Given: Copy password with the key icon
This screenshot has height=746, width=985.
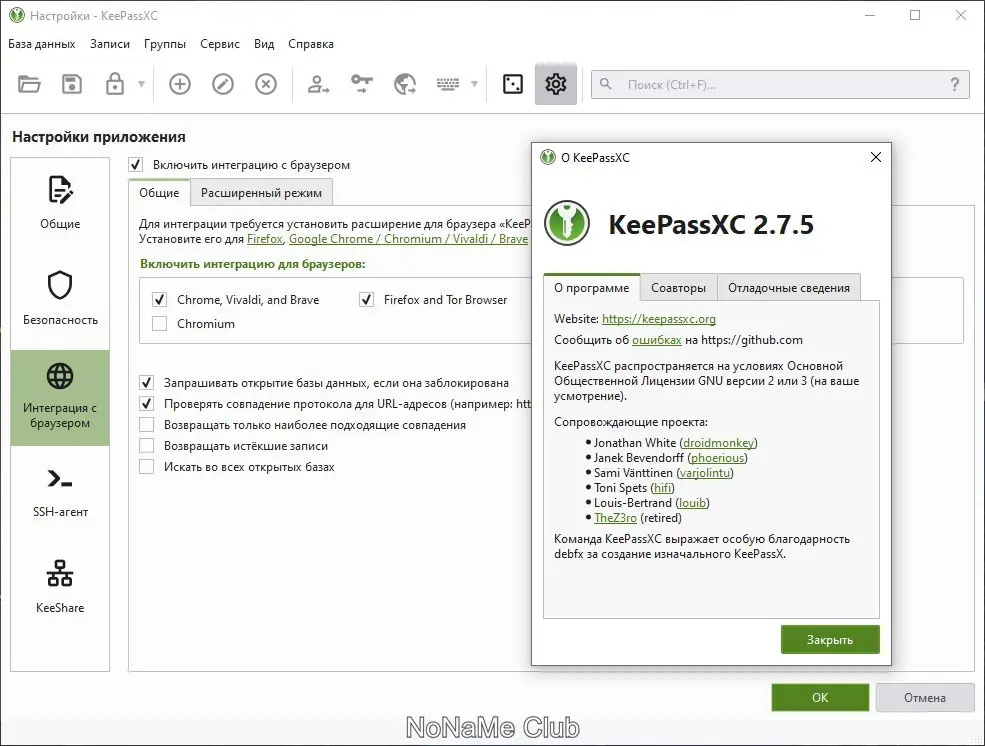Looking at the screenshot, I should [x=361, y=84].
